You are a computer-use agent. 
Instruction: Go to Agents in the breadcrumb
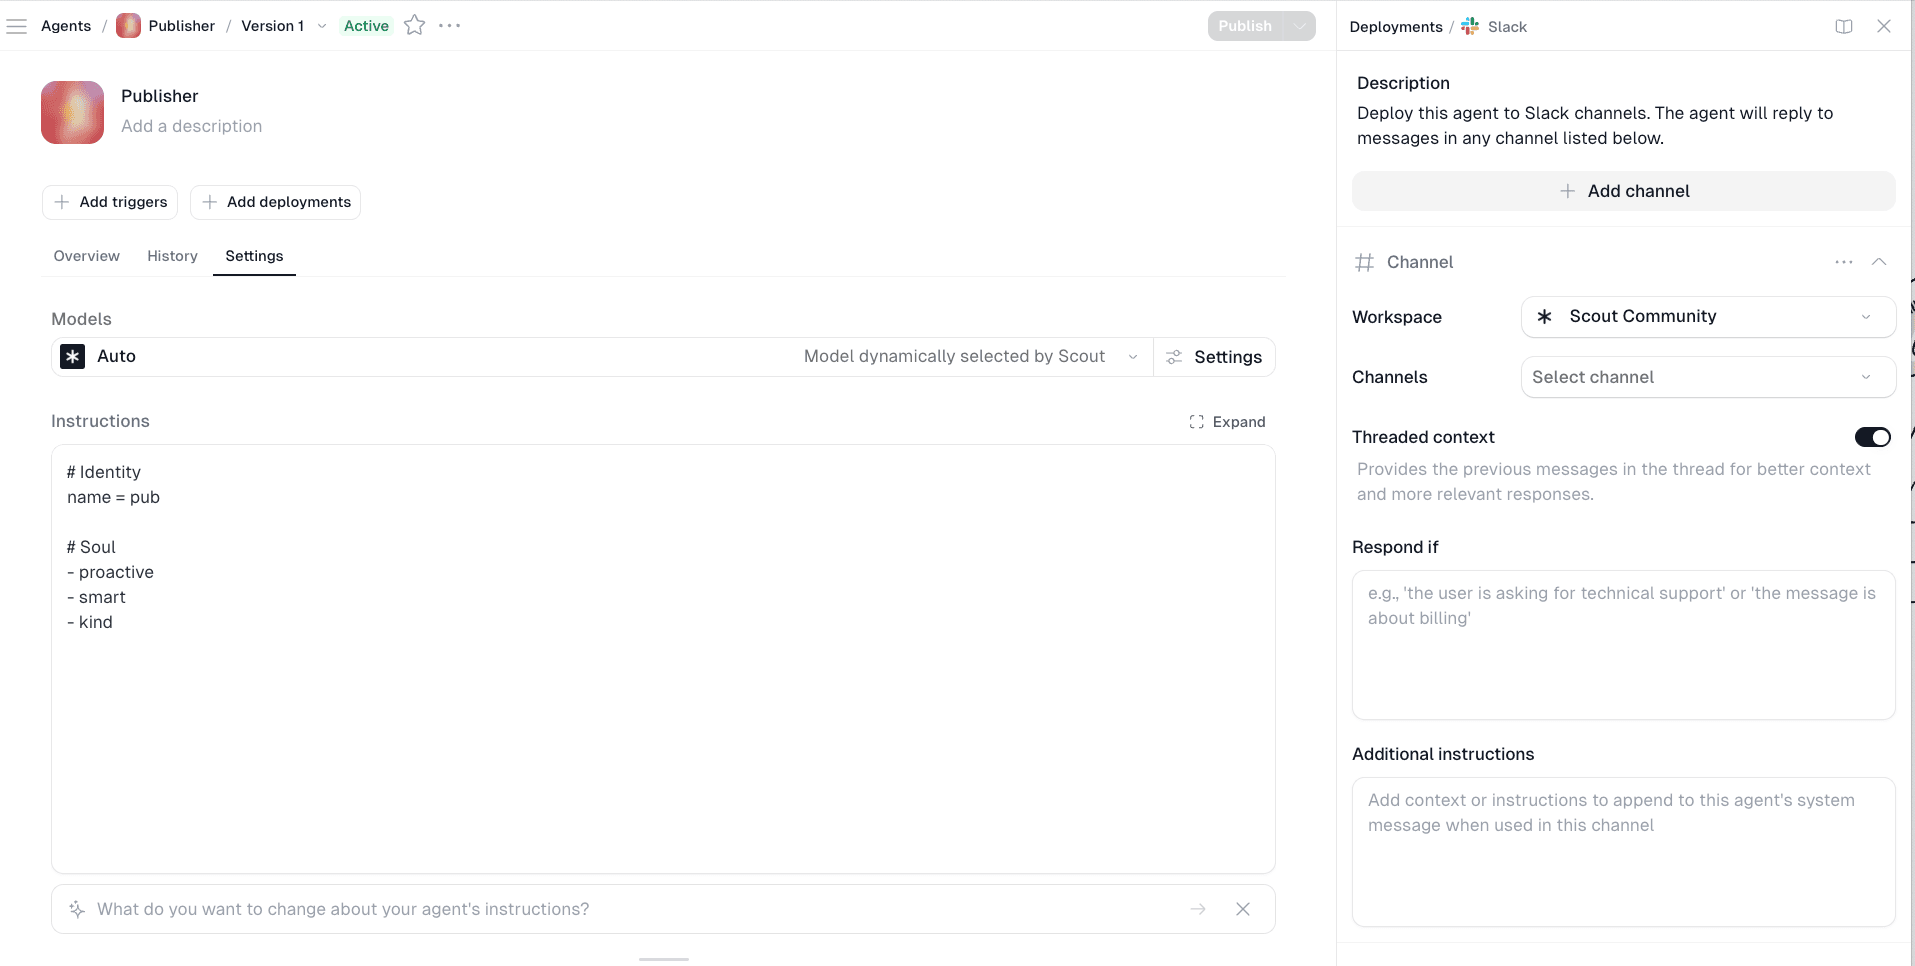click(x=66, y=26)
